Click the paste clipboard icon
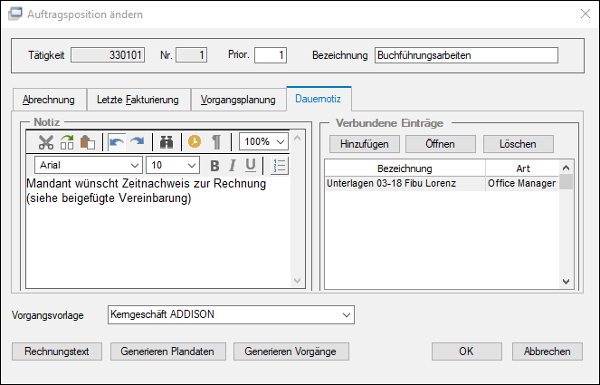Screen dimensions: 600x385 pyautogui.click(x=87, y=142)
